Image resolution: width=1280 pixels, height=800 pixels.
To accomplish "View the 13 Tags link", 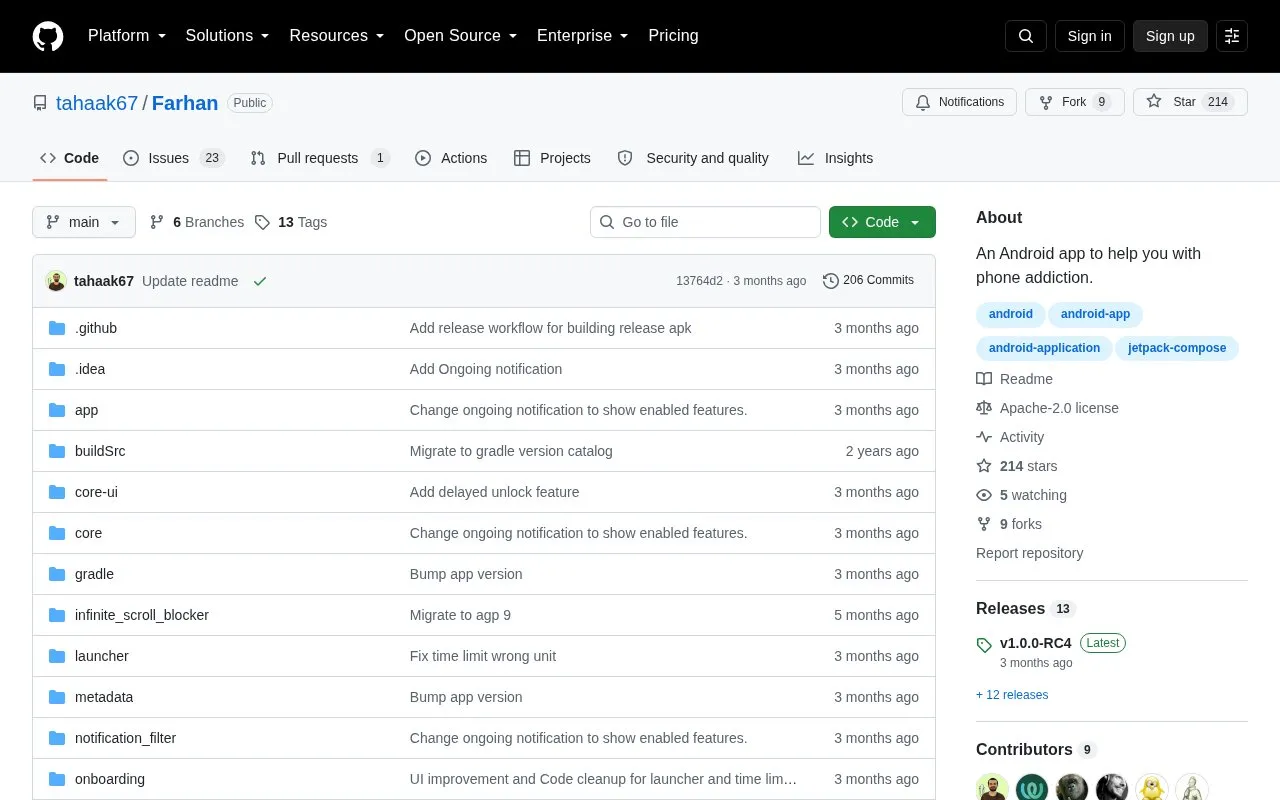I will pyautogui.click(x=291, y=222).
